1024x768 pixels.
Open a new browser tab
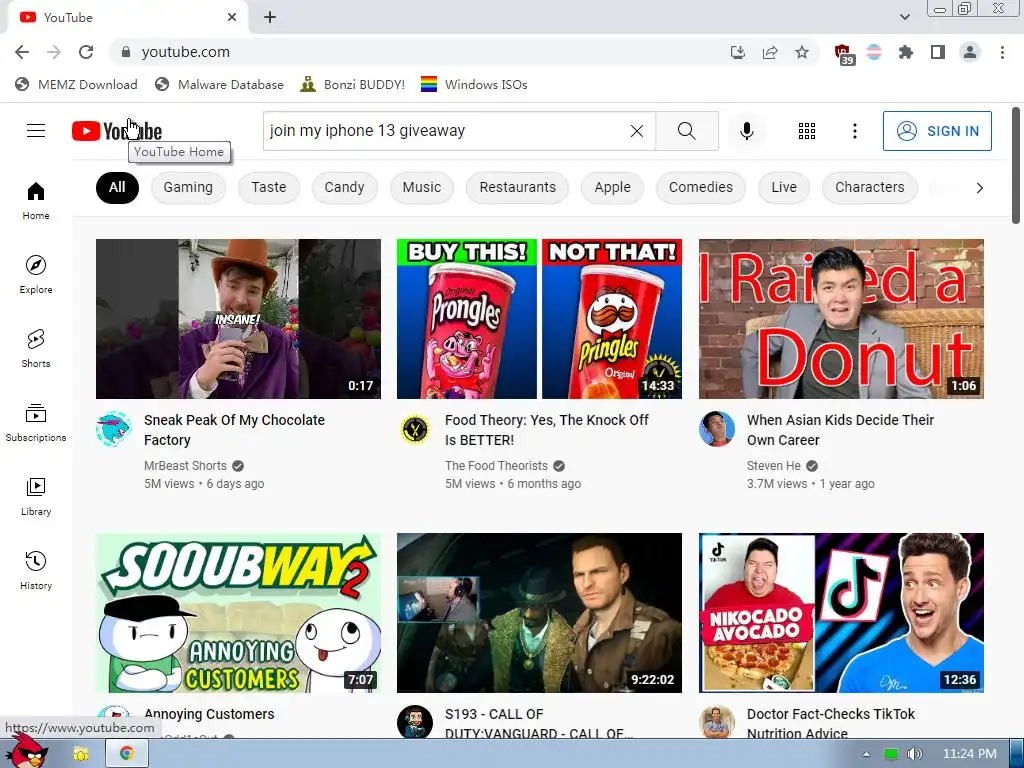pos(270,18)
